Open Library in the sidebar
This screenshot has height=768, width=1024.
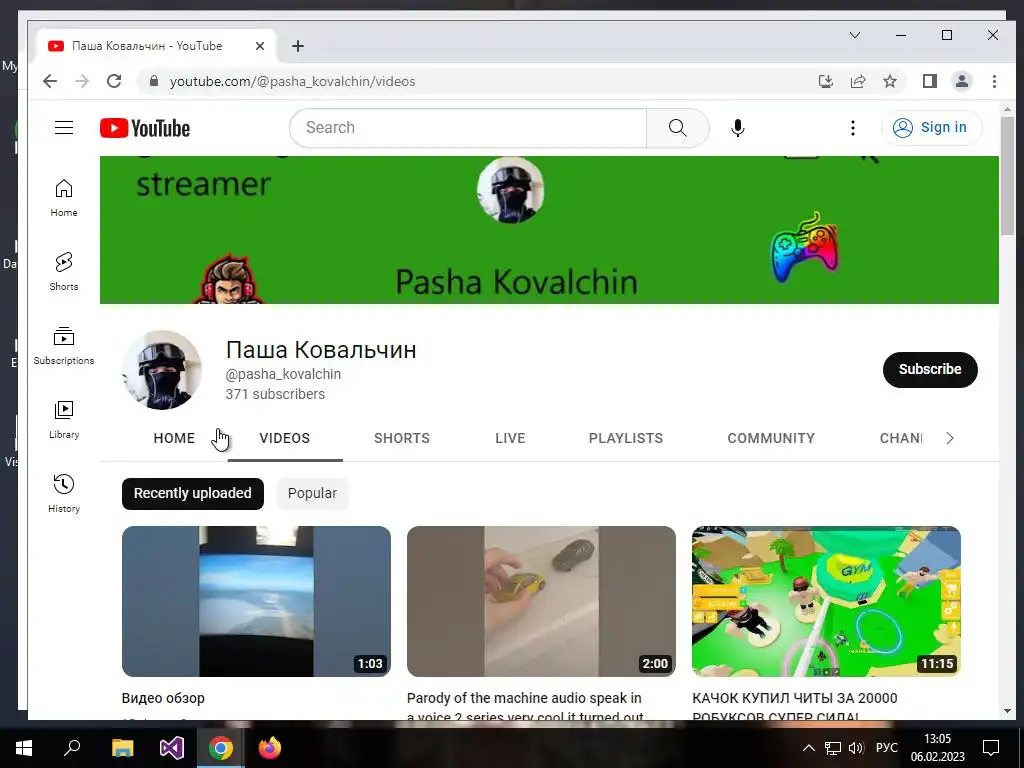click(63, 419)
